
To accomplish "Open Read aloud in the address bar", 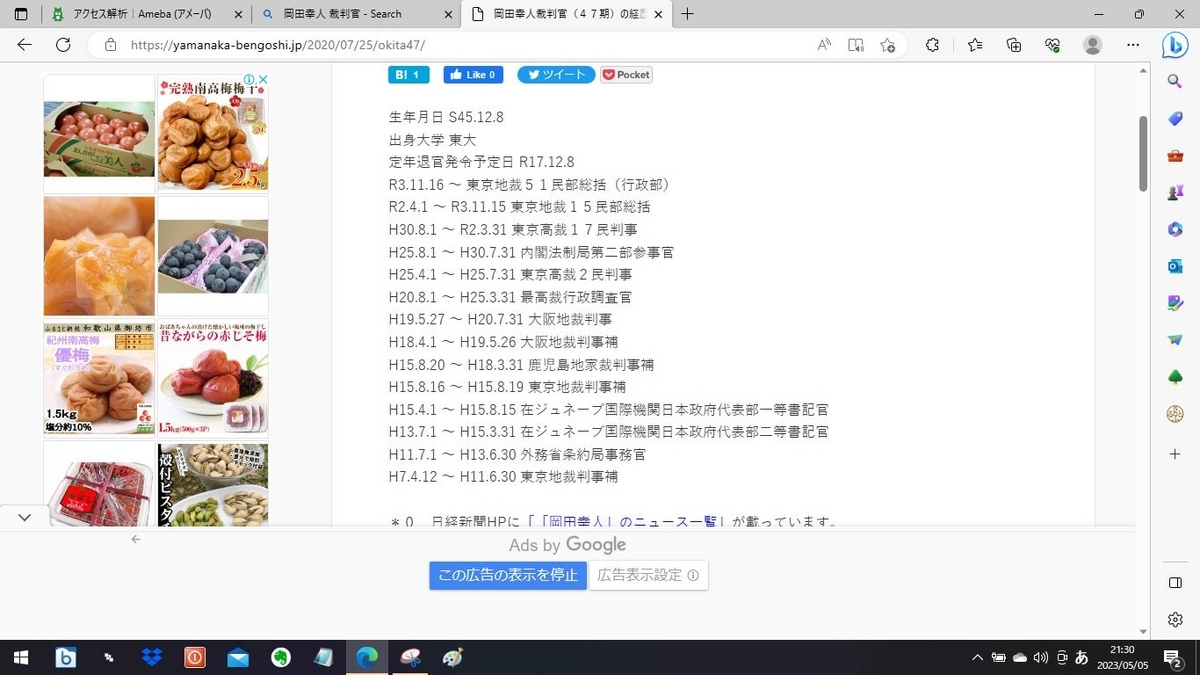I will point(824,45).
